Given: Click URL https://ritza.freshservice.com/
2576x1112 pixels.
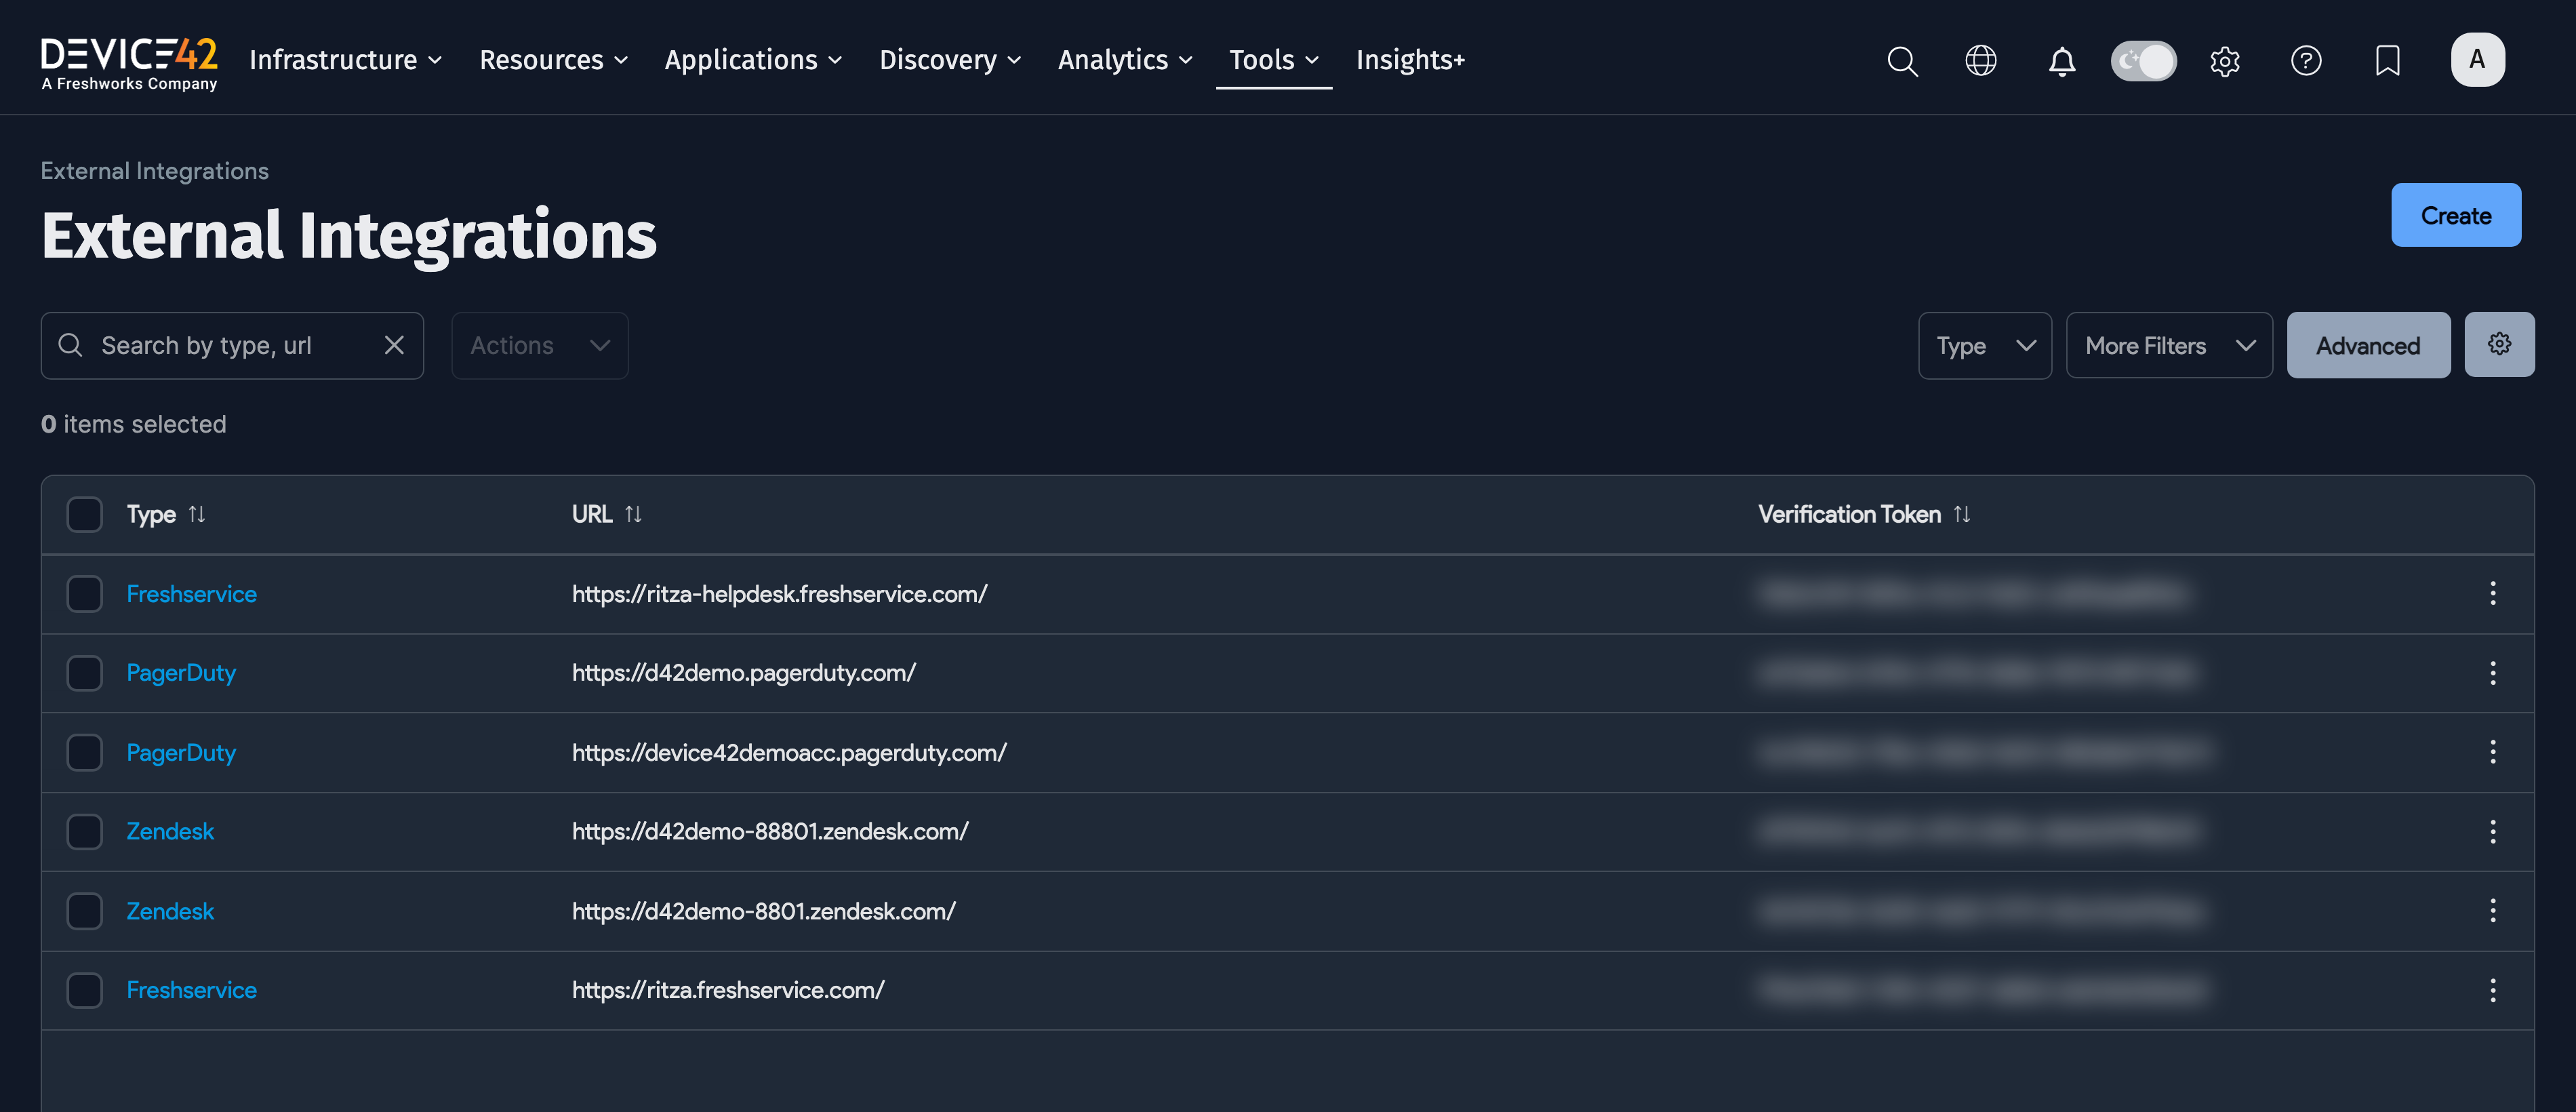Looking at the screenshot, I should click(728, 989).
